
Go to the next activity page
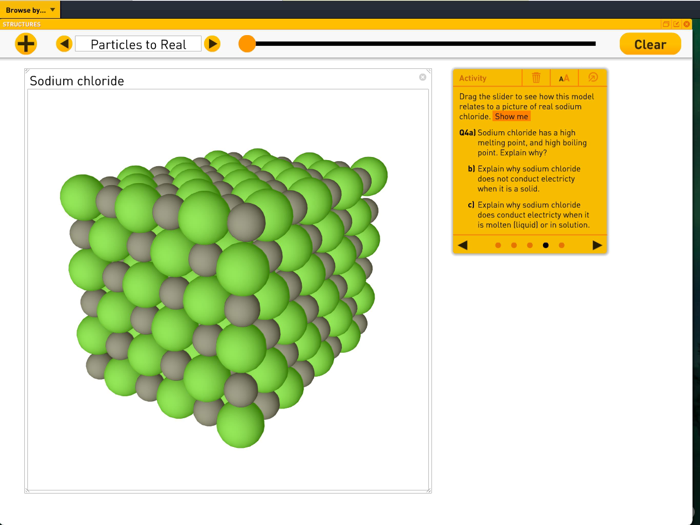coord(597,245)
